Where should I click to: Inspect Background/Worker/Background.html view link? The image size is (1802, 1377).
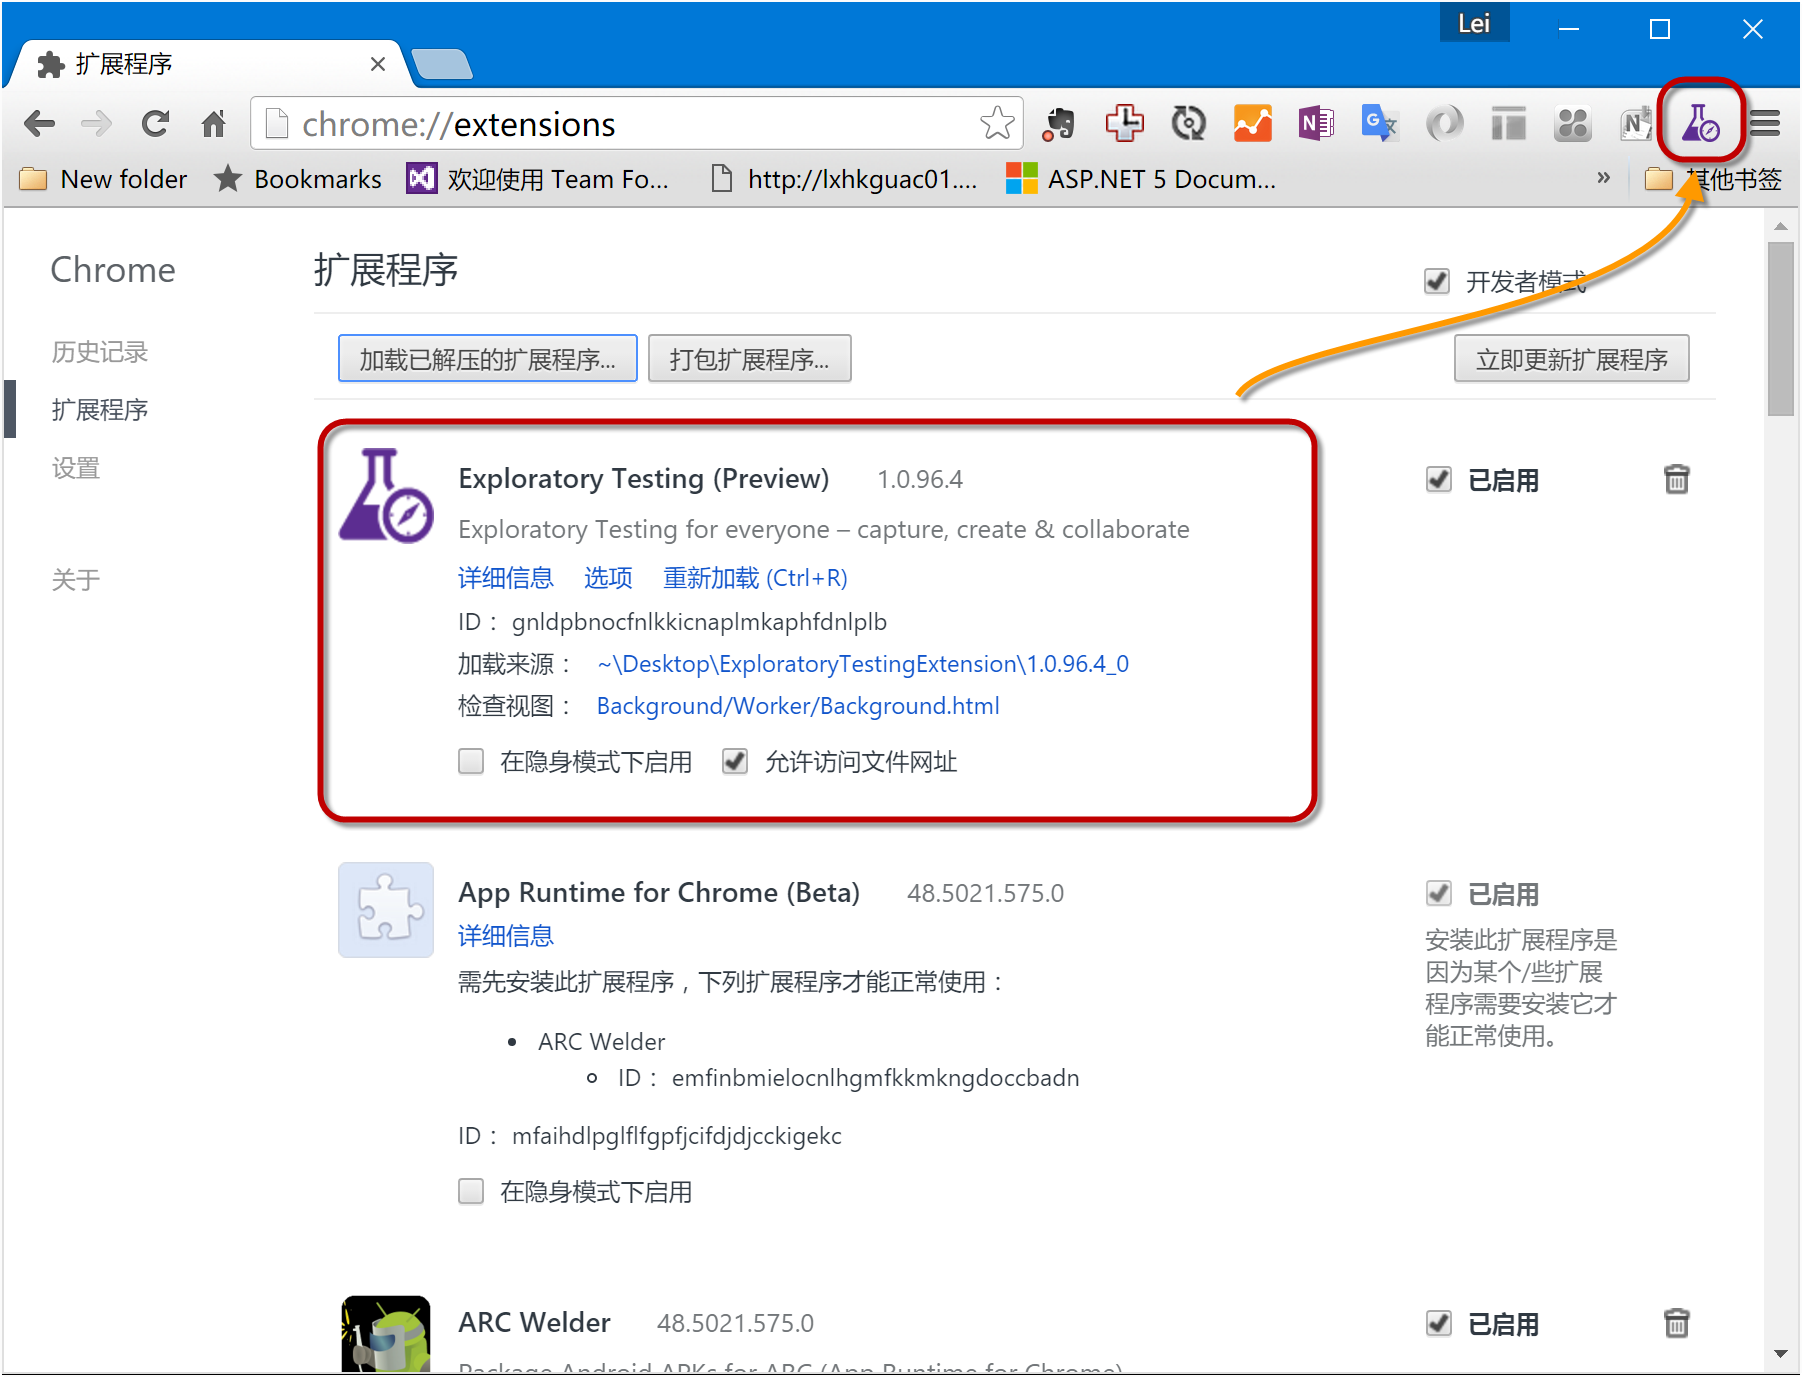coord(798,706)
